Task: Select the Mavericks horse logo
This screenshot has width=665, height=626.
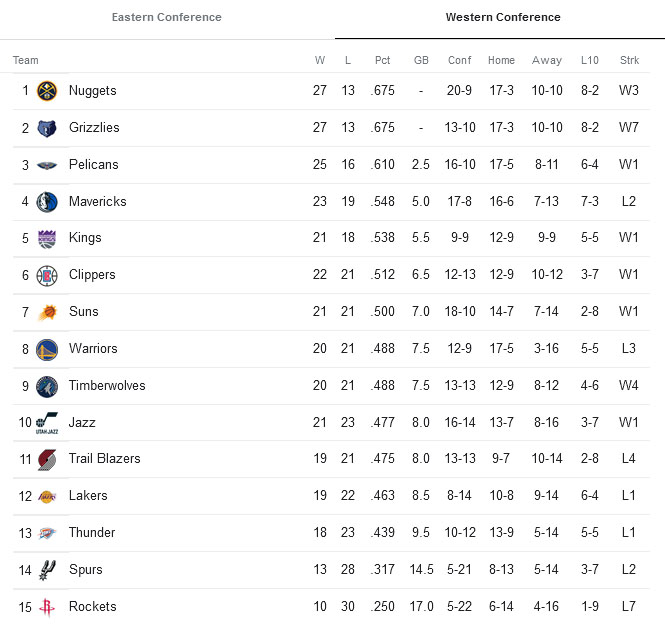Action: (47, 202)
